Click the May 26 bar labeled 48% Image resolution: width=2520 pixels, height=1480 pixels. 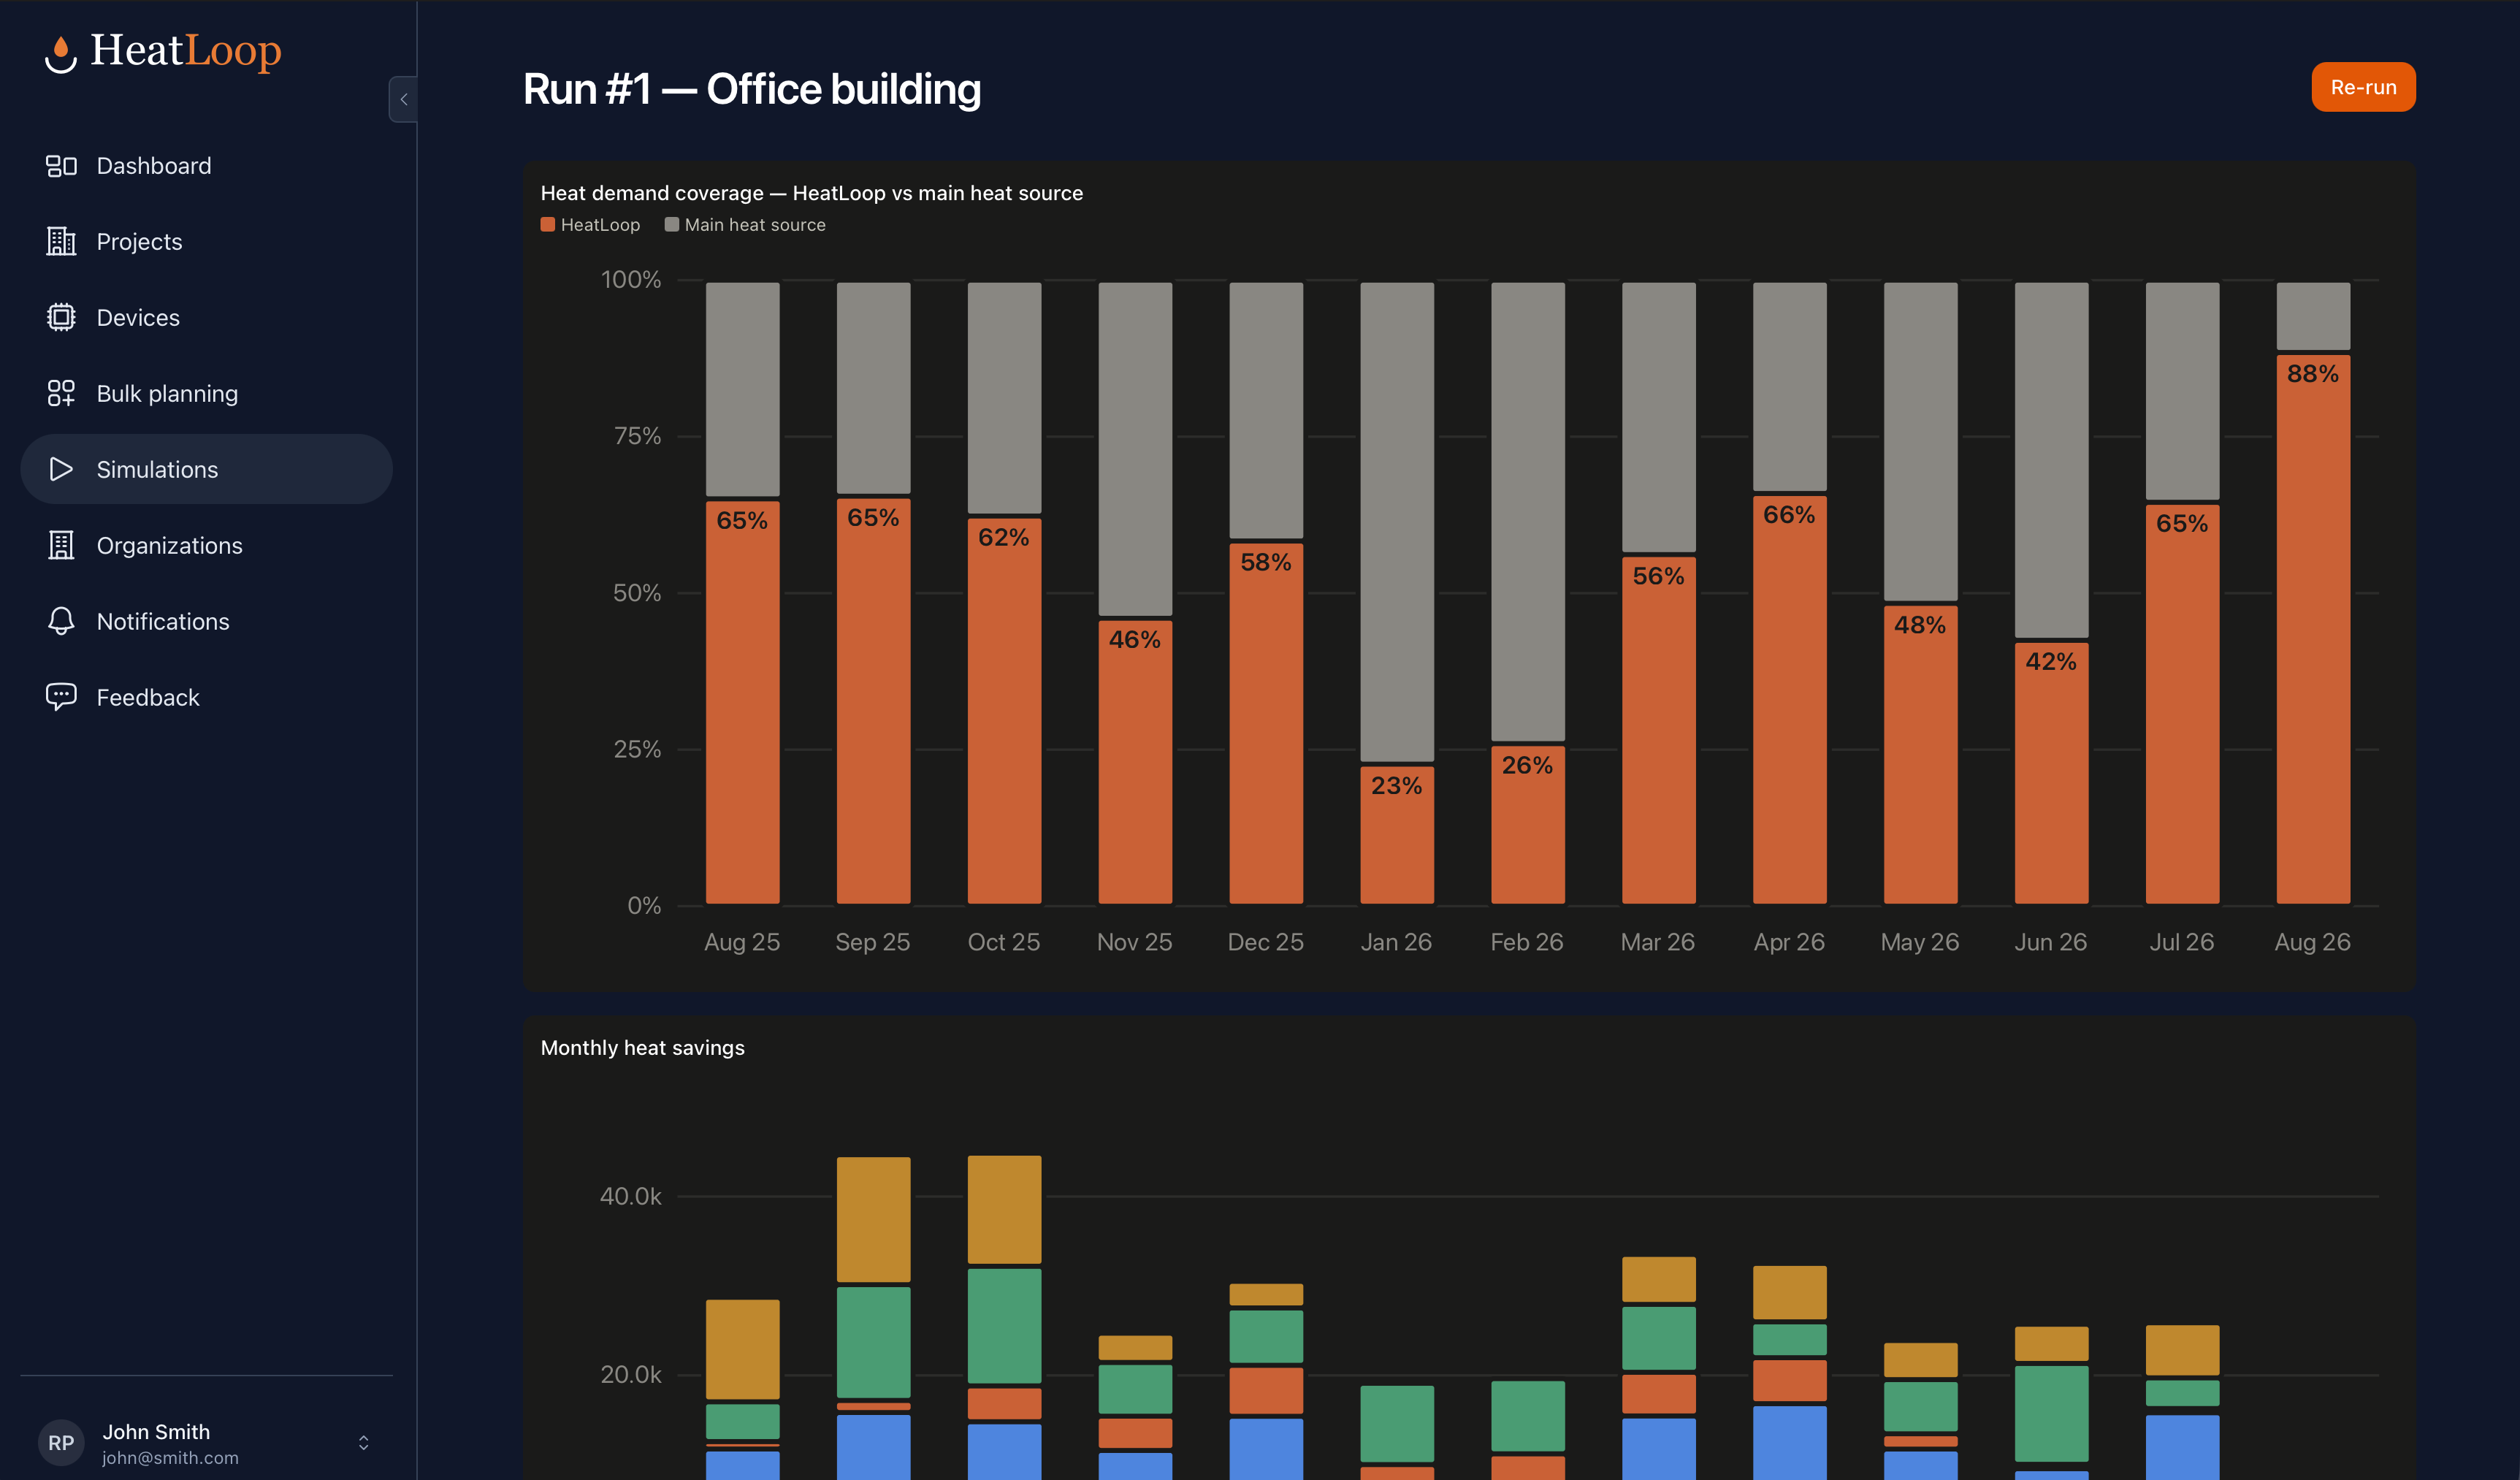tap(1921, 755)
